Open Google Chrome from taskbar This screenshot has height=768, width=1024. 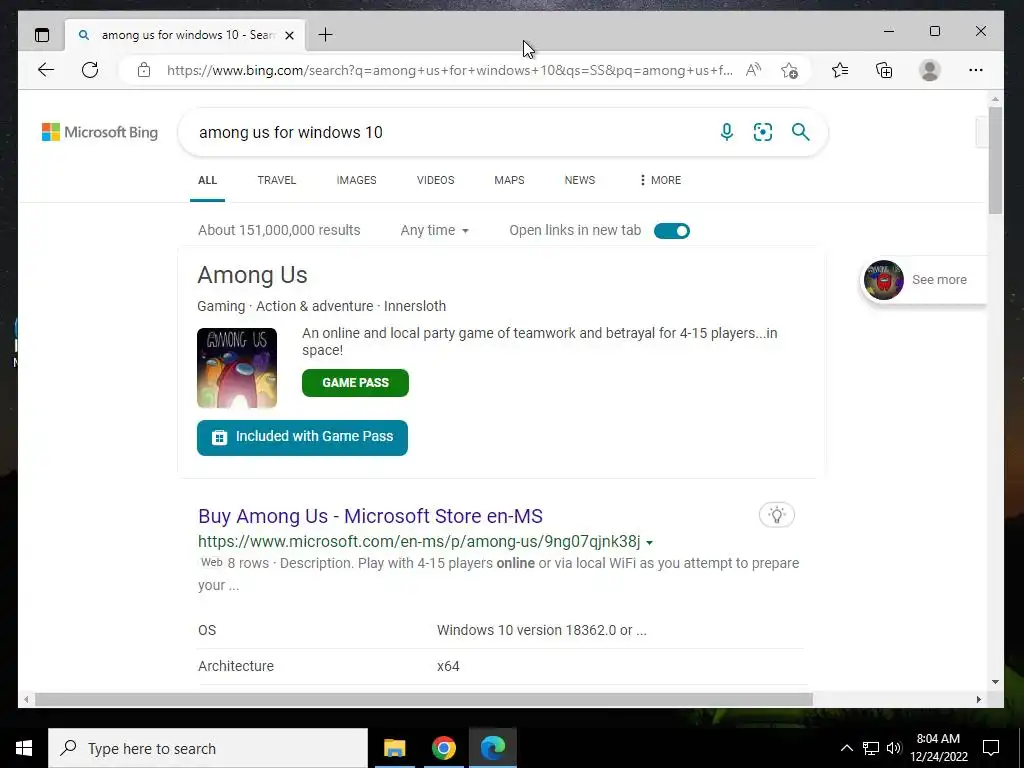point(443,748)
